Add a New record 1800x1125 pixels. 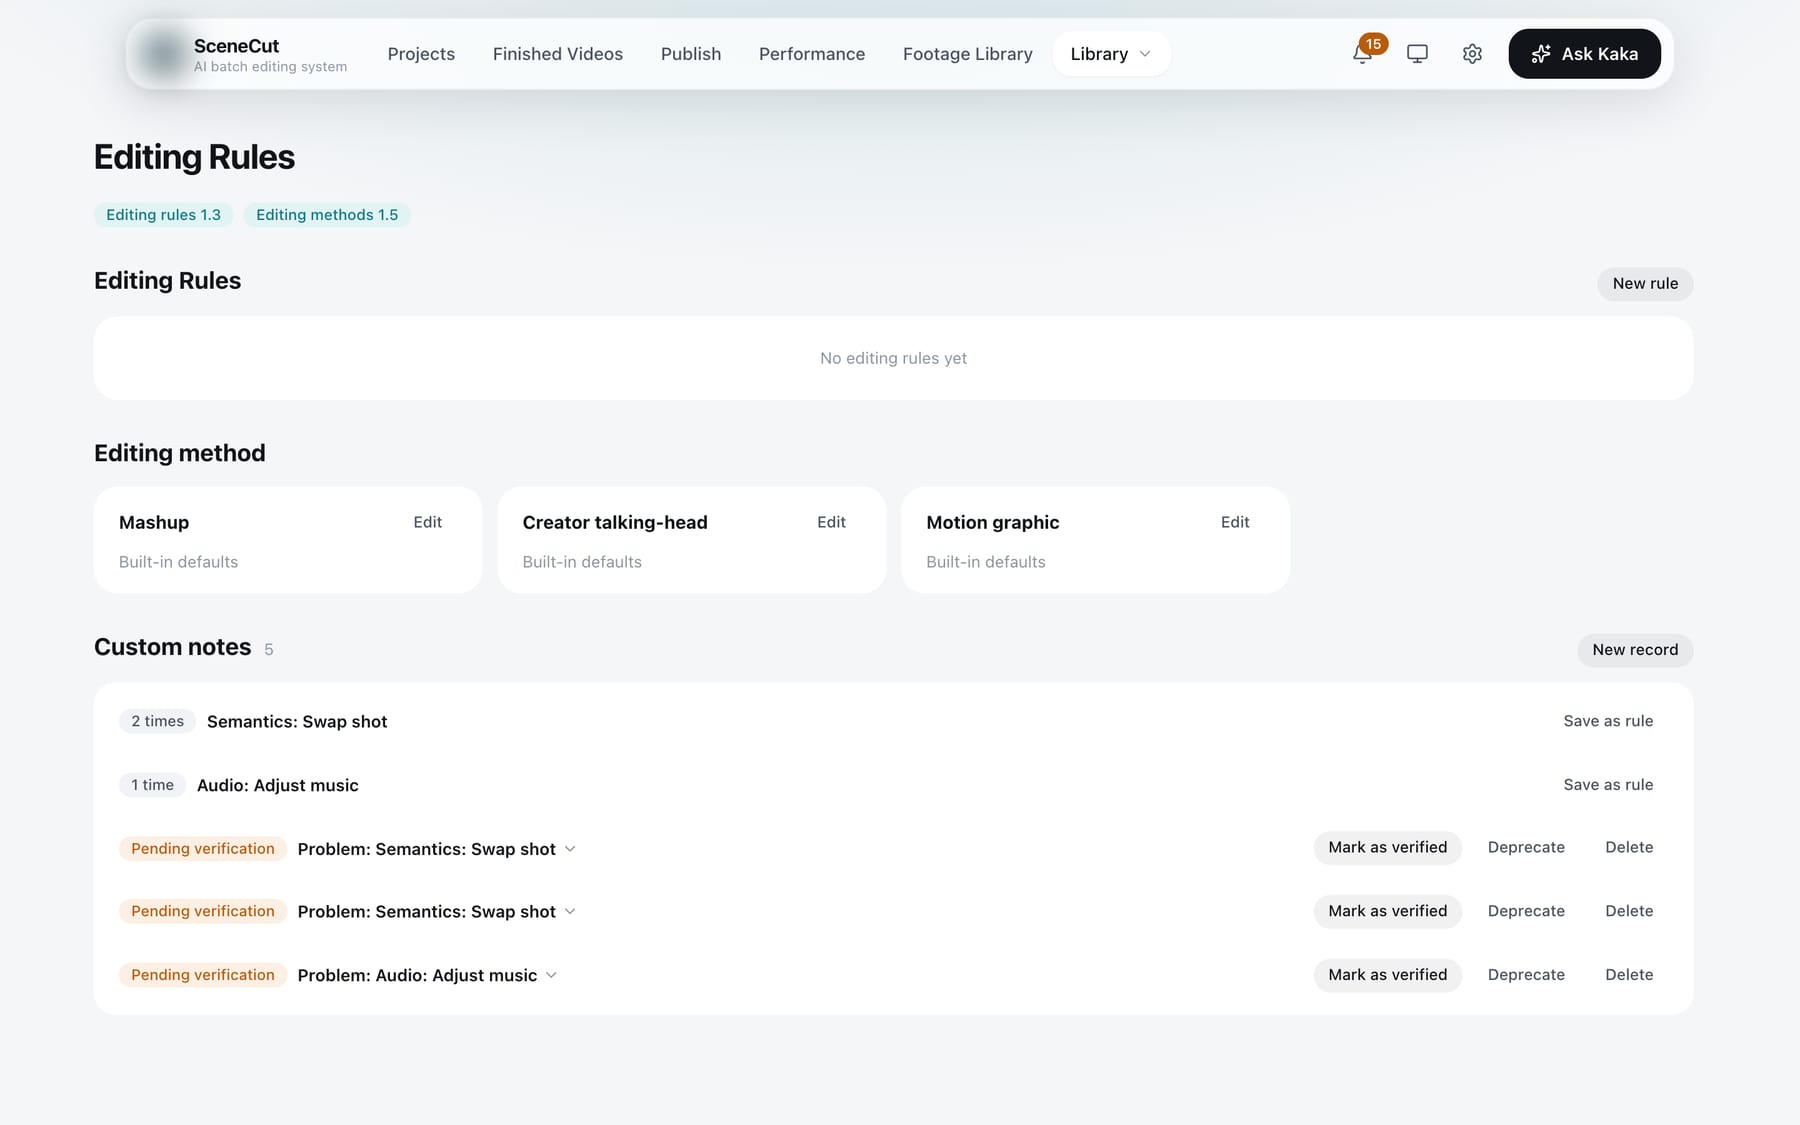(x=1635, y=650)
